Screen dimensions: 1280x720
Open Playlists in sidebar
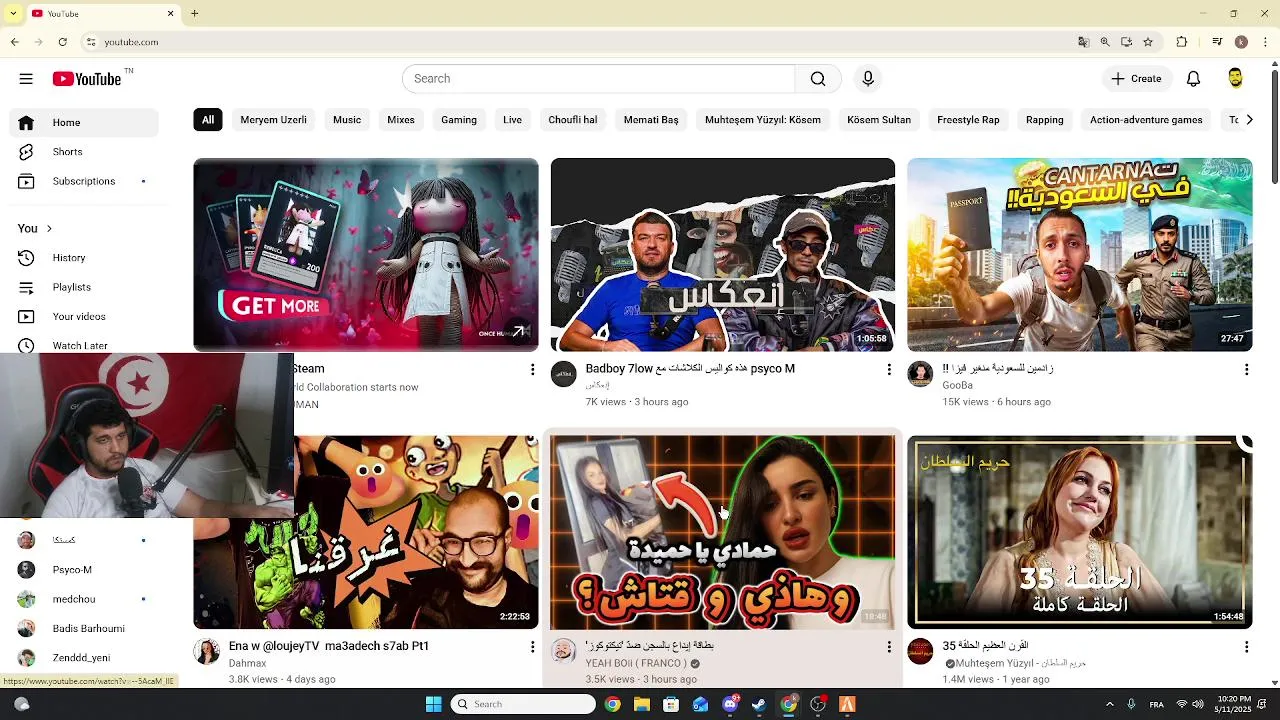pyautogui.click(x=84, y=287)
